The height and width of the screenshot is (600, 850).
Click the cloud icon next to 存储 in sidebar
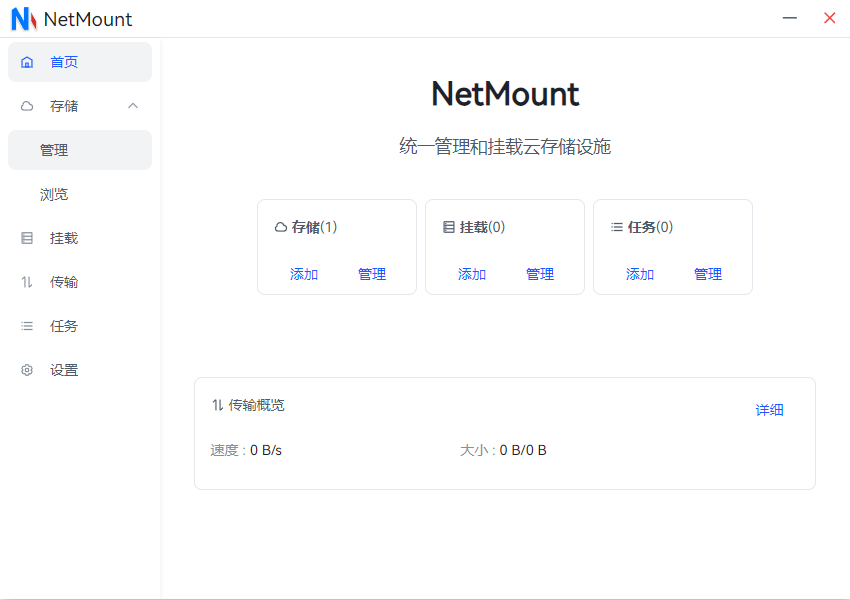pyautogui.click(x=27, y=106)
